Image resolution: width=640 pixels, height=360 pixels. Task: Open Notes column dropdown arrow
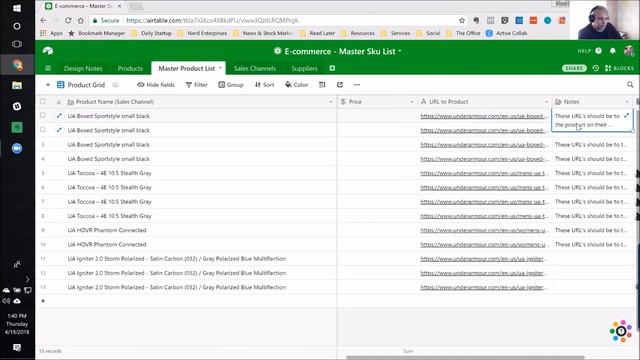(x=627, y=102)
